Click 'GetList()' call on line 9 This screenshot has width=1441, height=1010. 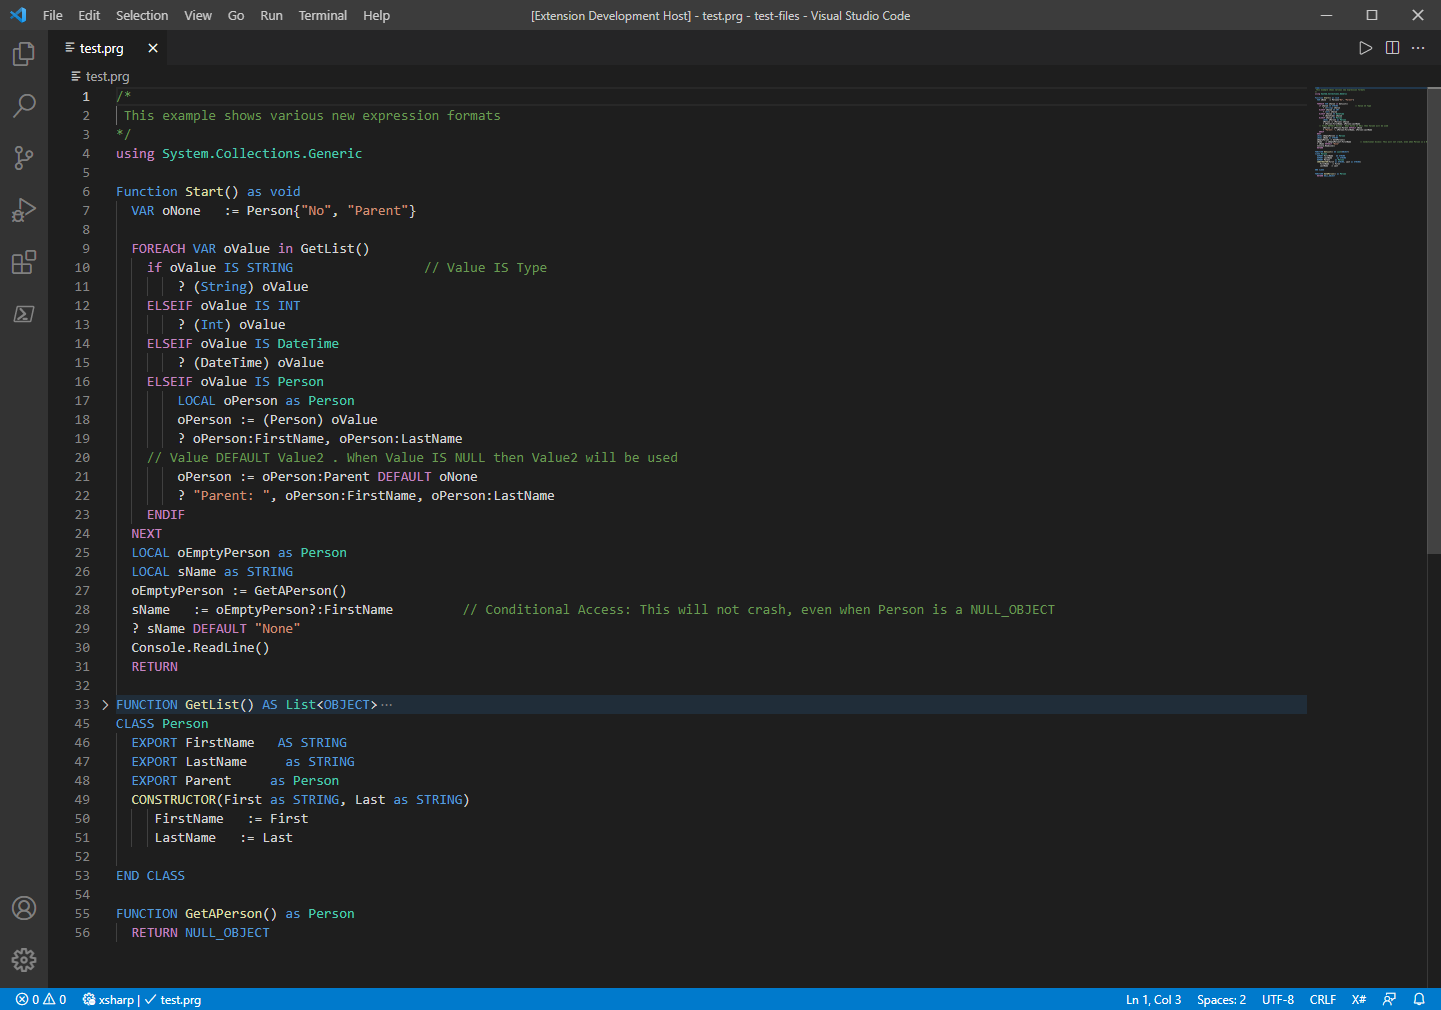point(335,249)
